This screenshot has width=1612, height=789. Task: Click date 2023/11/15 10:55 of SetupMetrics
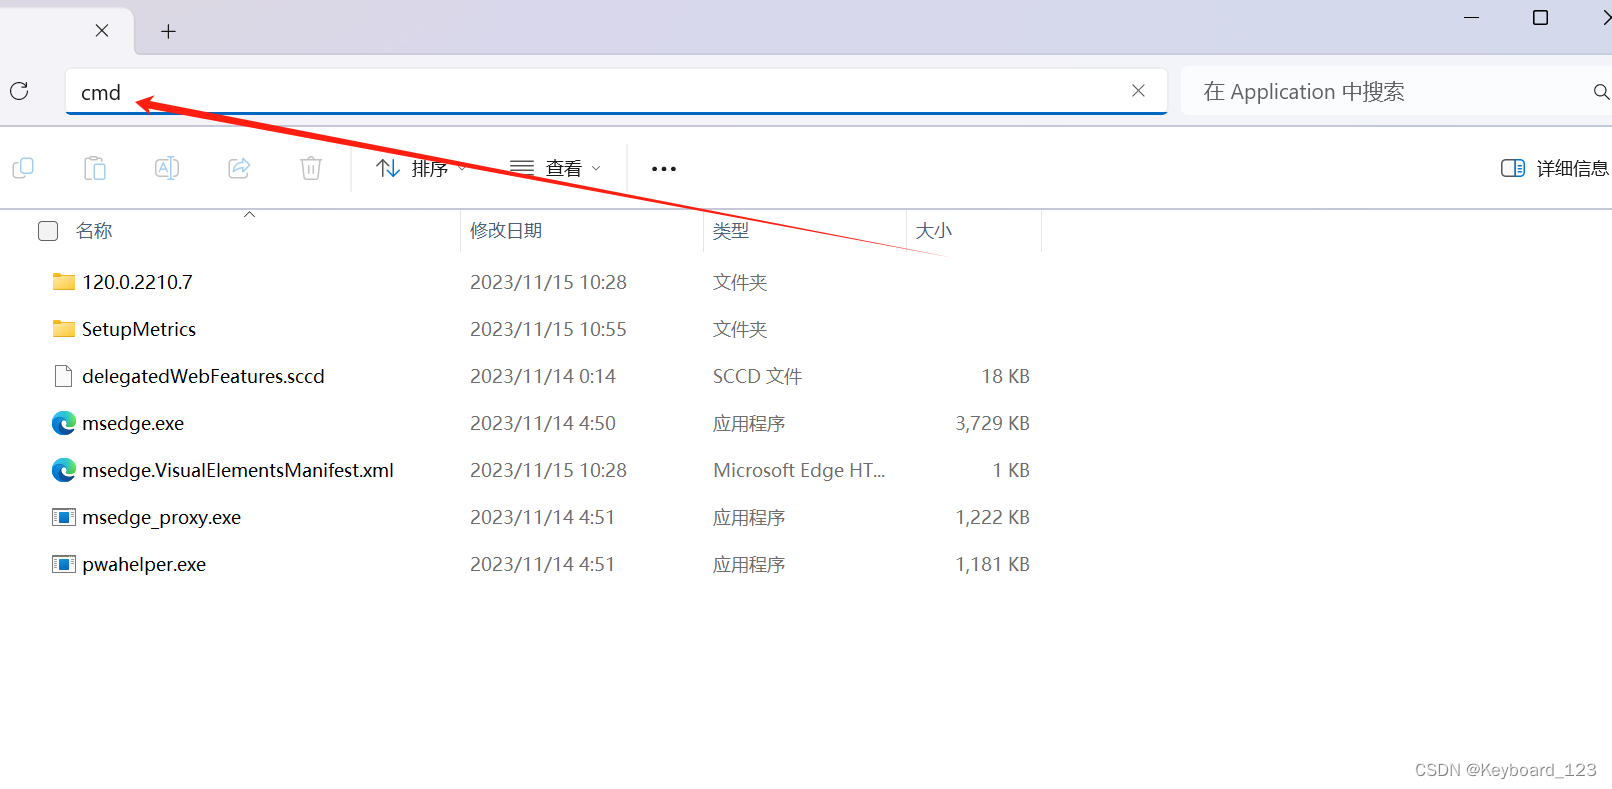tap(548, 329)
